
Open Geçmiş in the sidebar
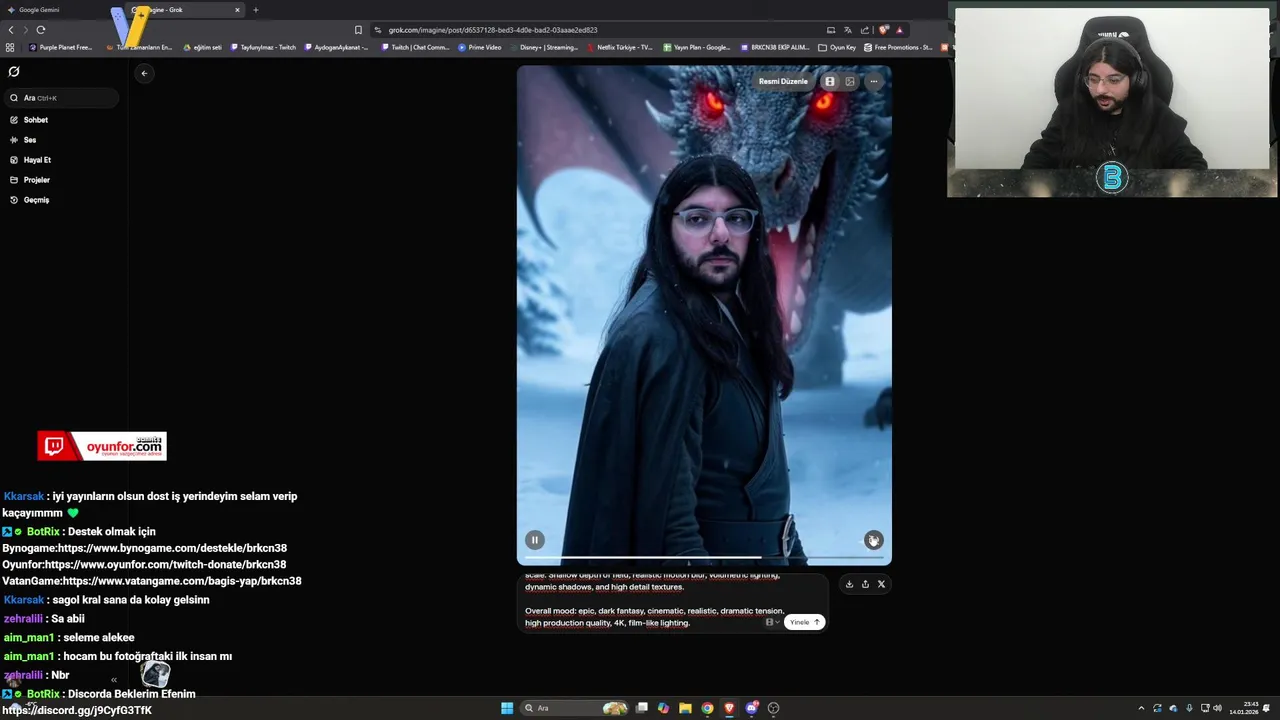(x=36, y=200)
